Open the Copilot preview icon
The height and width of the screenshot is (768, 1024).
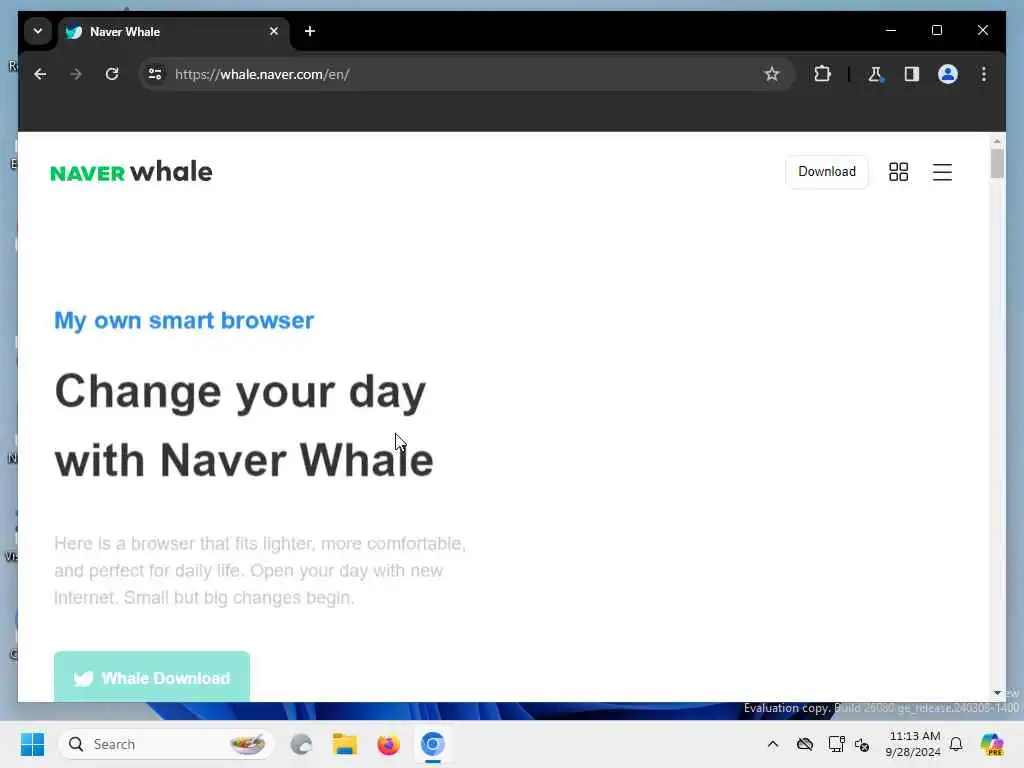(x=991, y=744)
